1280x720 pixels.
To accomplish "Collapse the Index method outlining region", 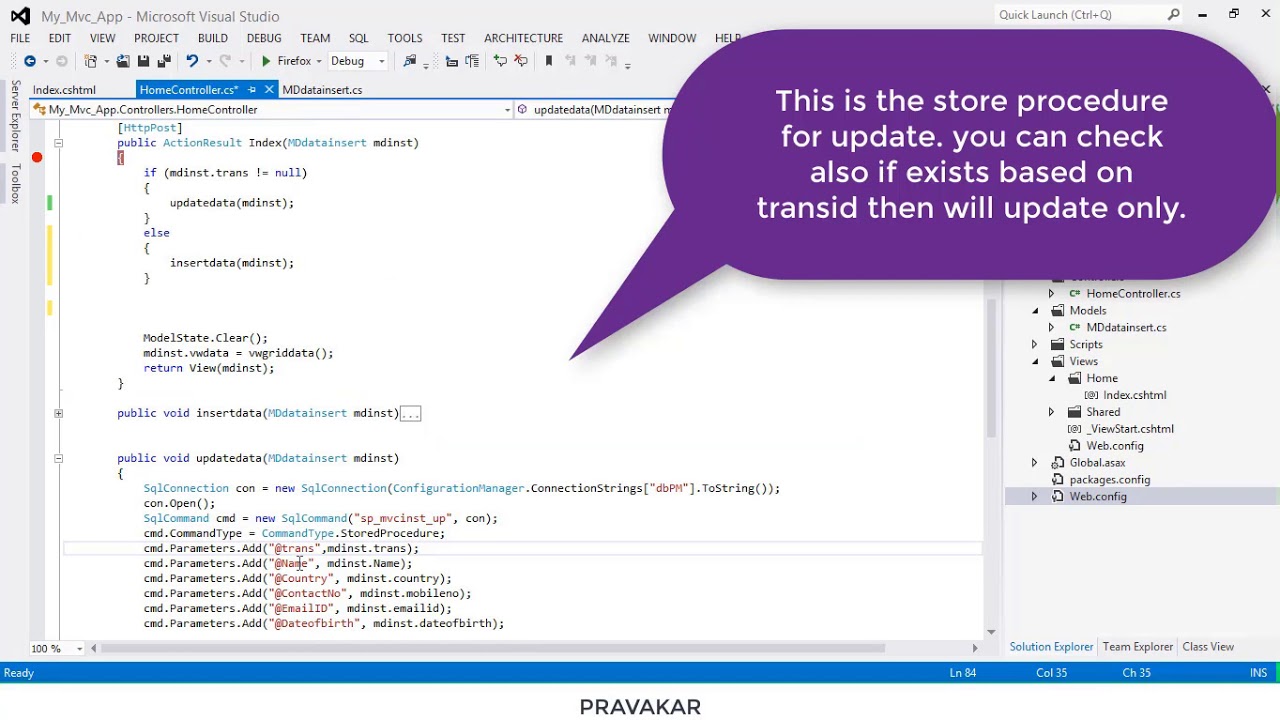I will [58, 143].
